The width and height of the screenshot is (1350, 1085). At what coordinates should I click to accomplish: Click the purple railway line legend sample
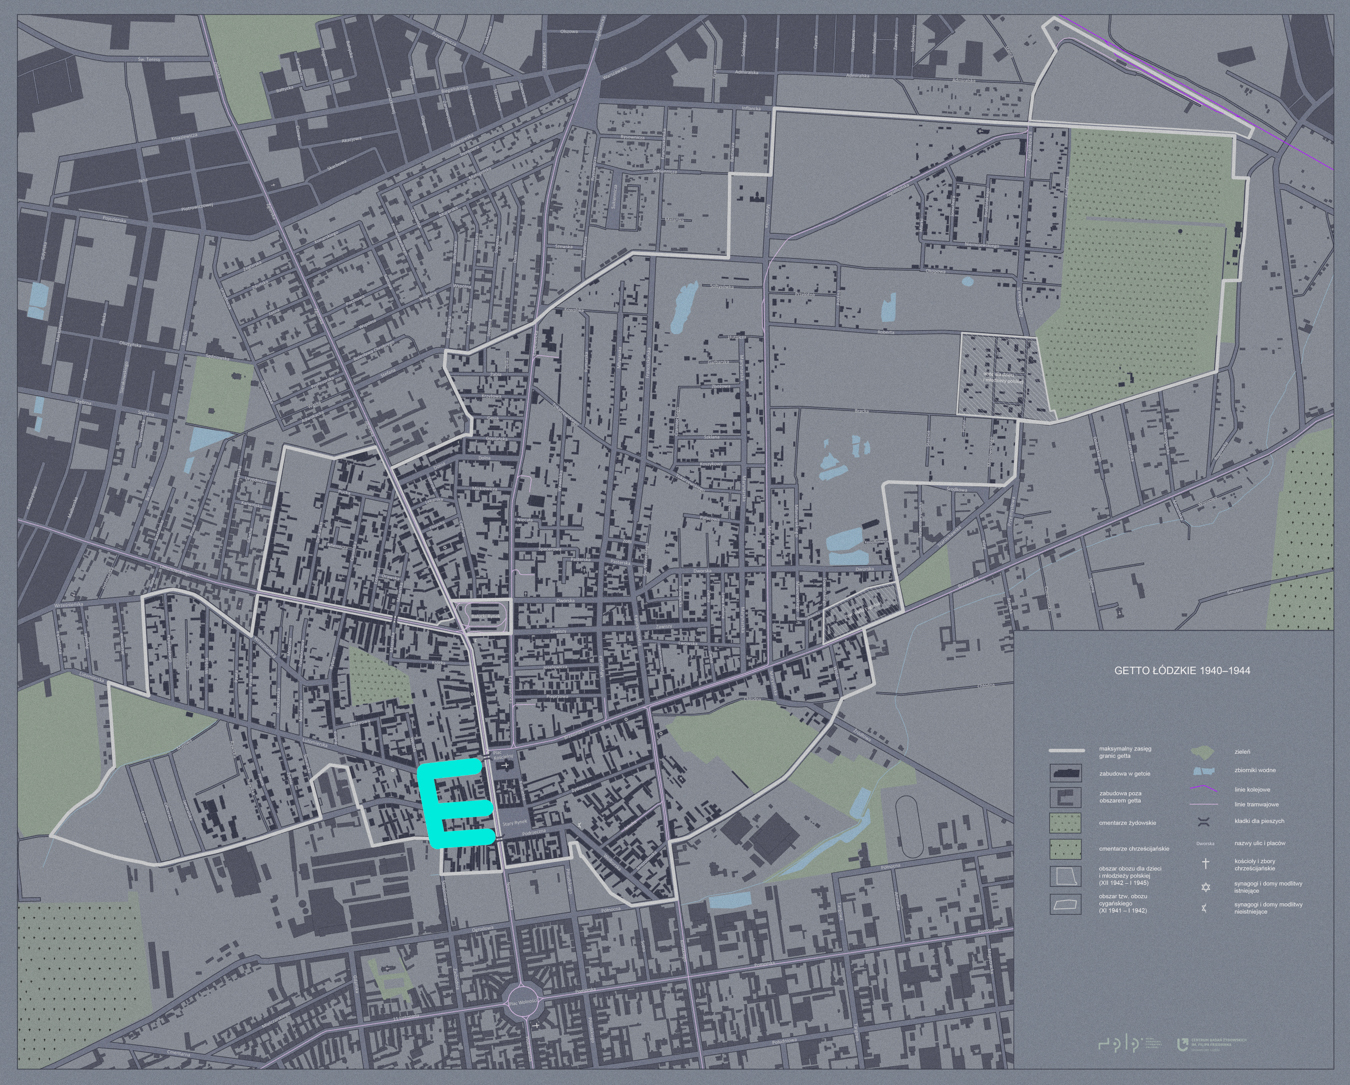click(1203, 789)
